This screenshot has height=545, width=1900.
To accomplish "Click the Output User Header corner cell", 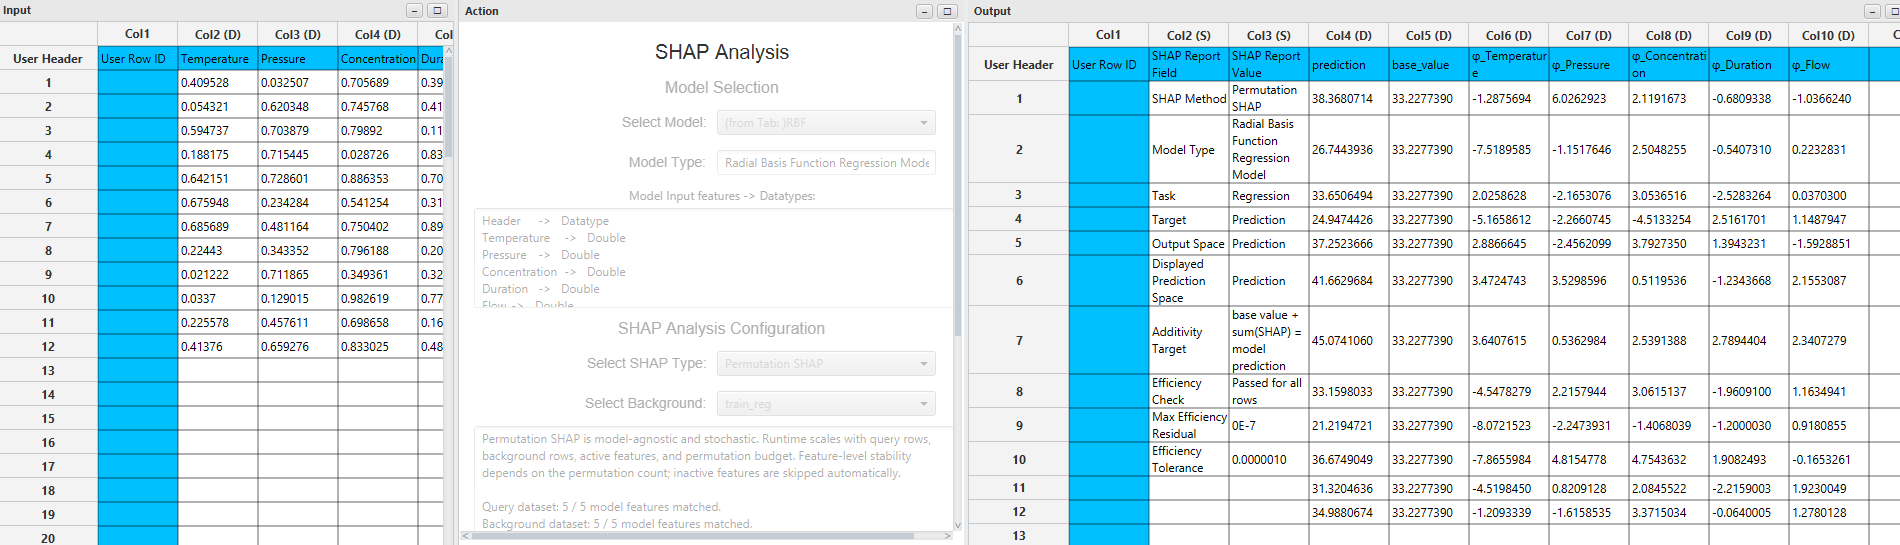I will (x=1019, y=64).
